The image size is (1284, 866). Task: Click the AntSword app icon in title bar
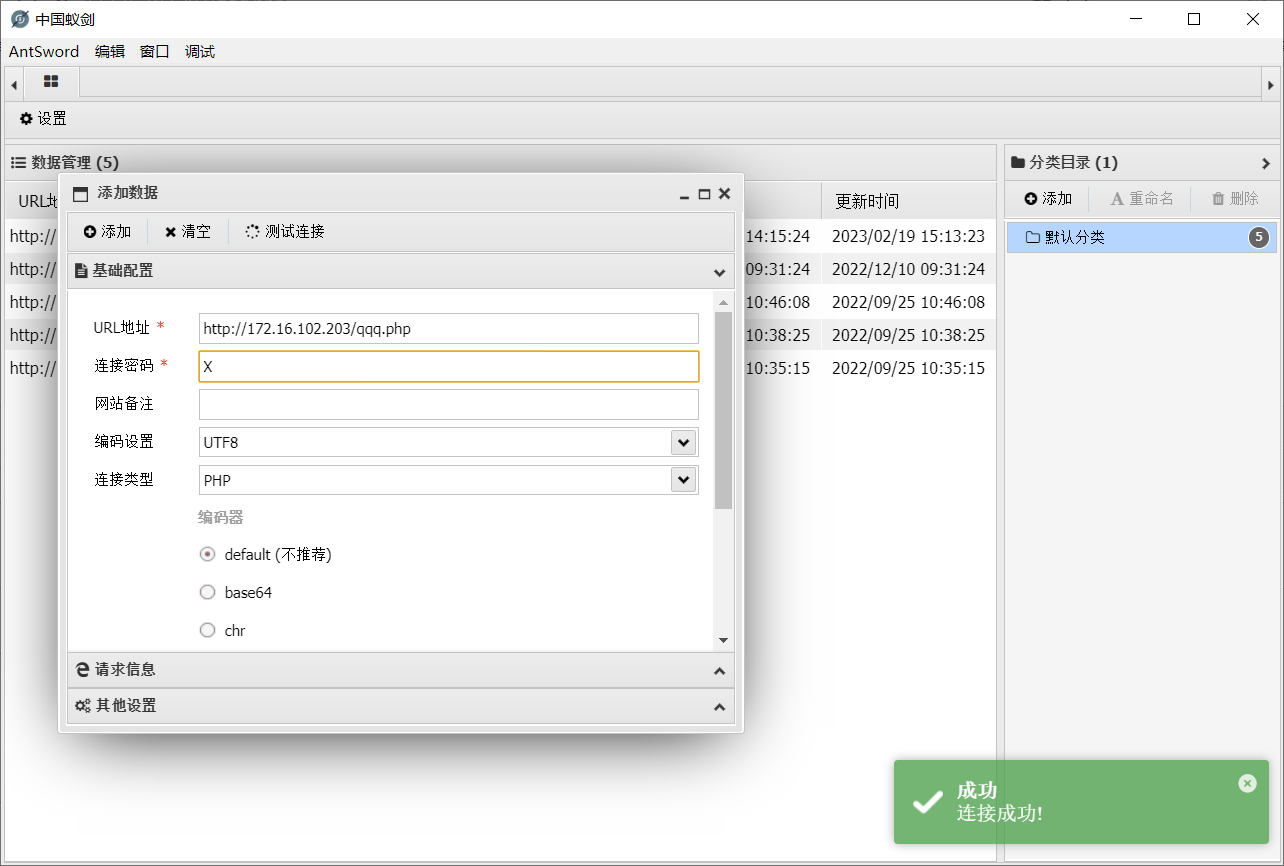[20, 19]
